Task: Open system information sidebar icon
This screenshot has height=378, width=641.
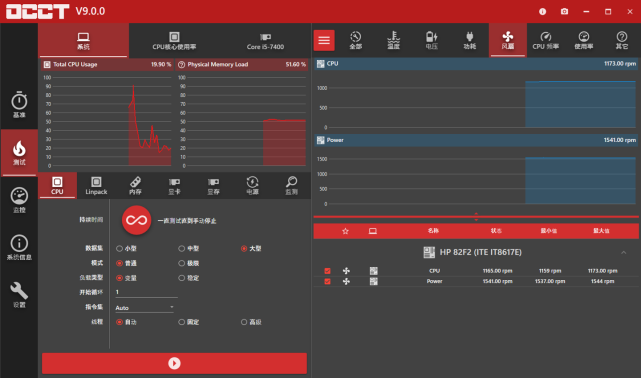Action: 19,248
